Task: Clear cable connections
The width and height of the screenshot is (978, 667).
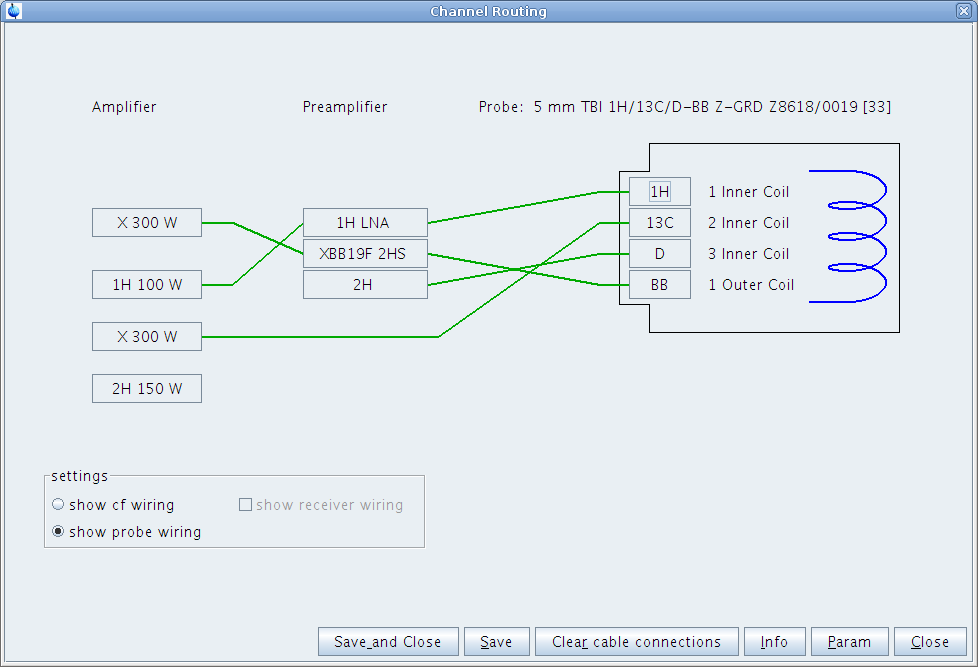Action: coord(636,642)
